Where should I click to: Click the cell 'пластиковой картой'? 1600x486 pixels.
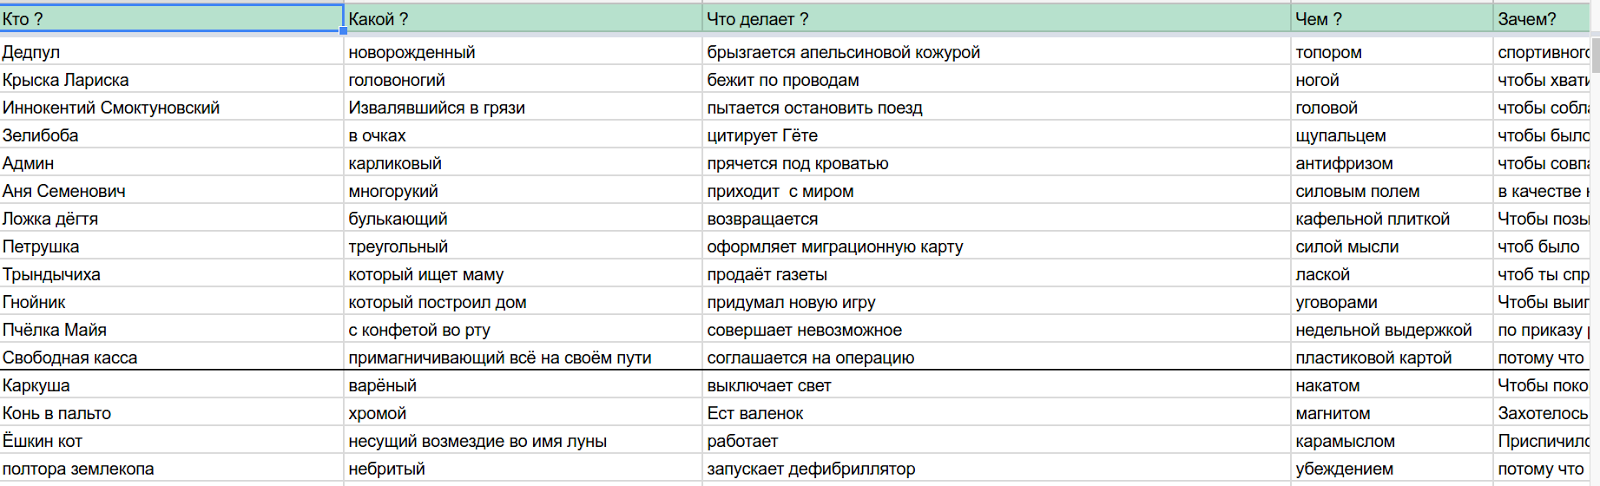click(1392, 358)
